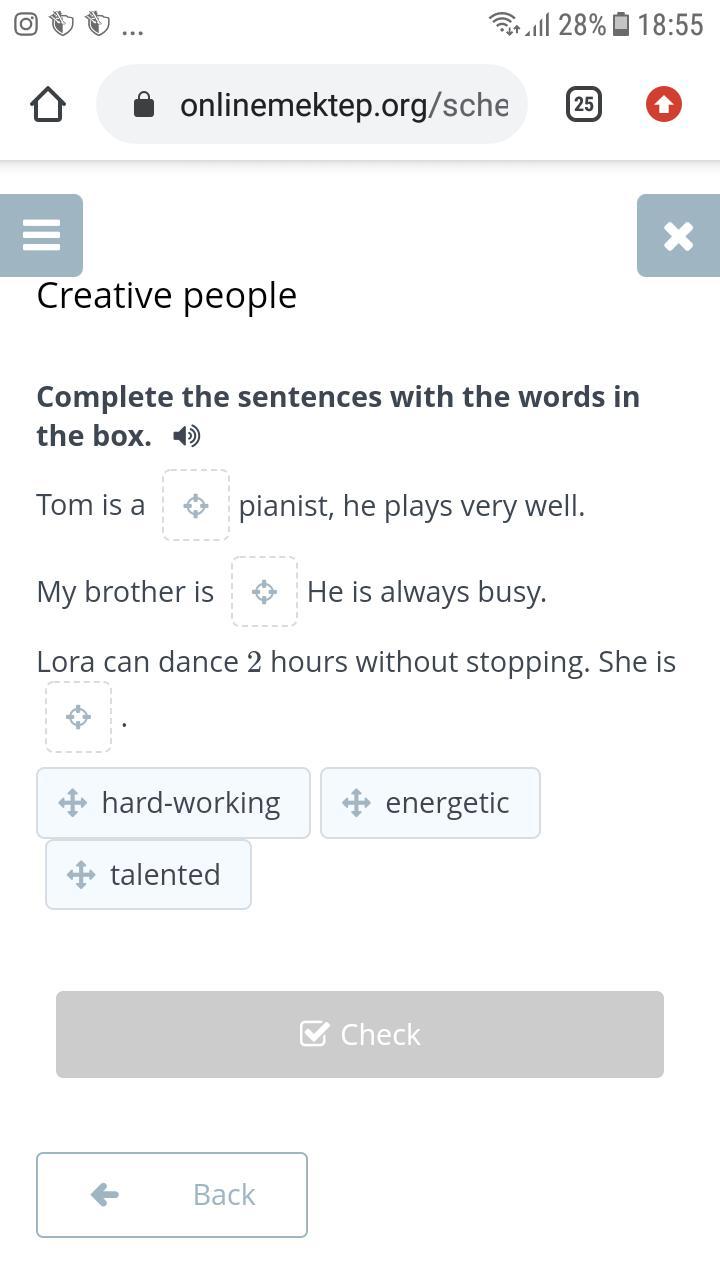This screenshot has height=1280, width=720.
Task: Select the blank after "She is"
Action: pyautogui.click(x=78, y=717)
